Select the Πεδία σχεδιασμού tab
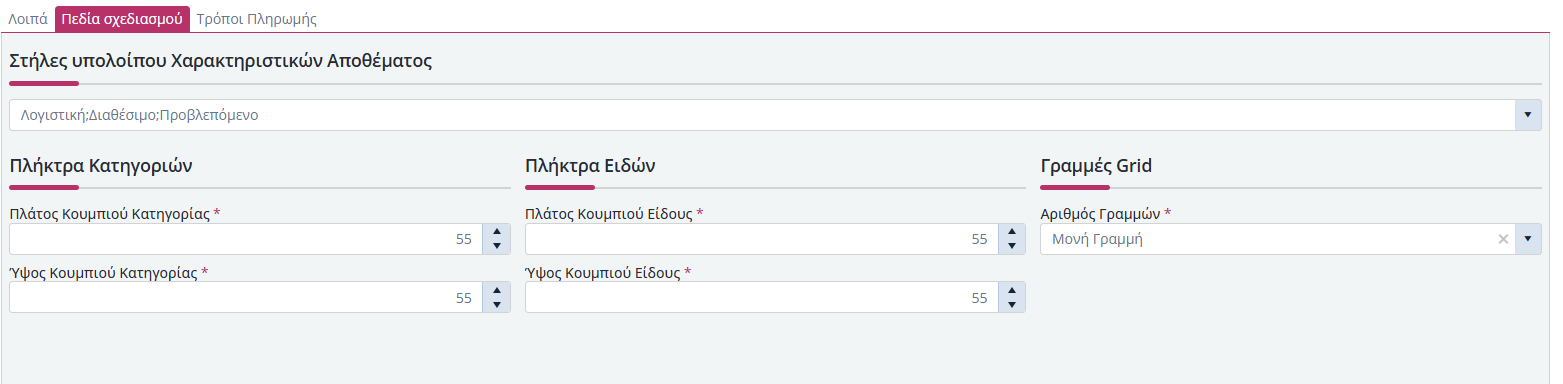The width and height of the screenshot is (1563, 384). click(122, 19)
